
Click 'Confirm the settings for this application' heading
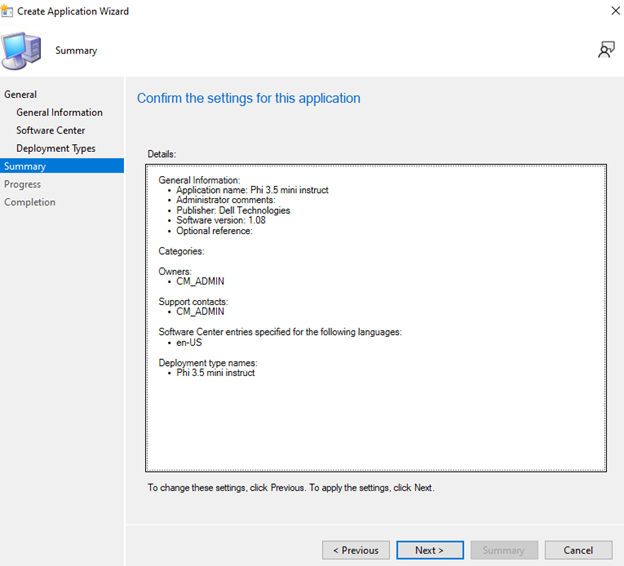point(249,98)
